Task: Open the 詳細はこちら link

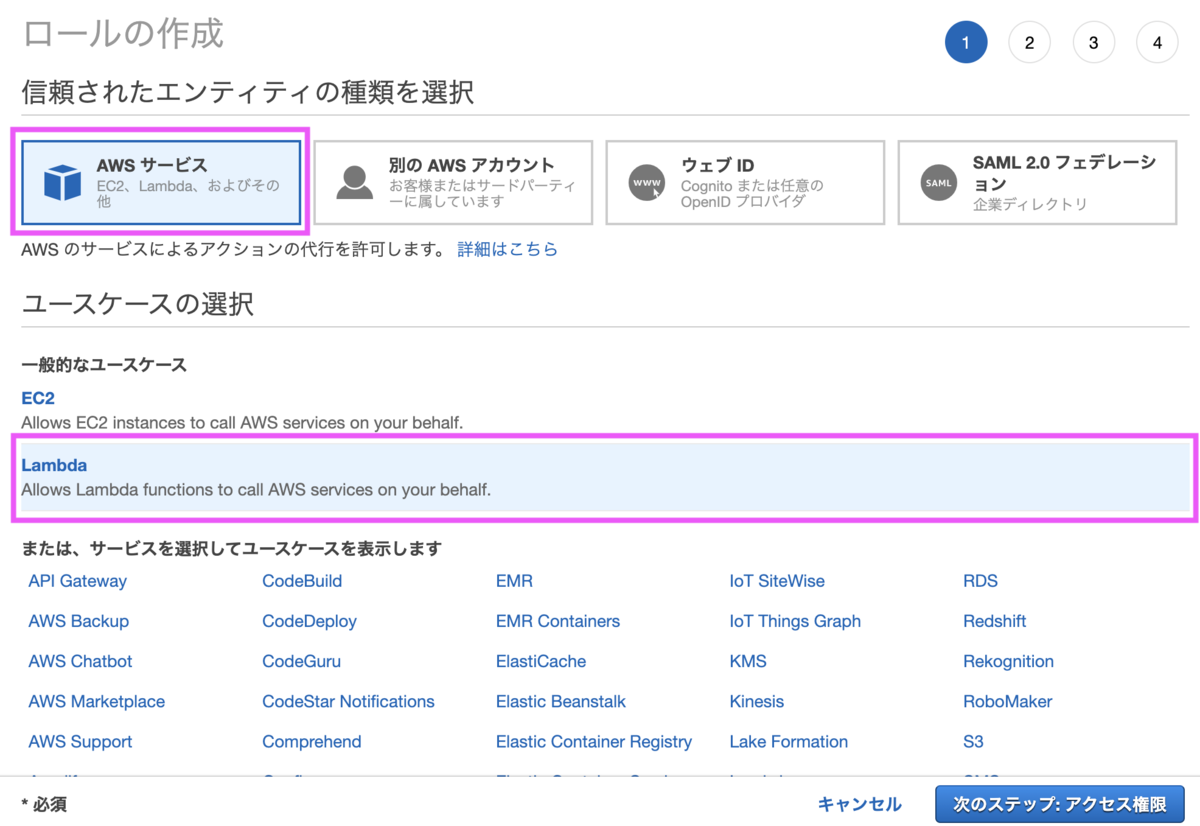Action: 507,249
